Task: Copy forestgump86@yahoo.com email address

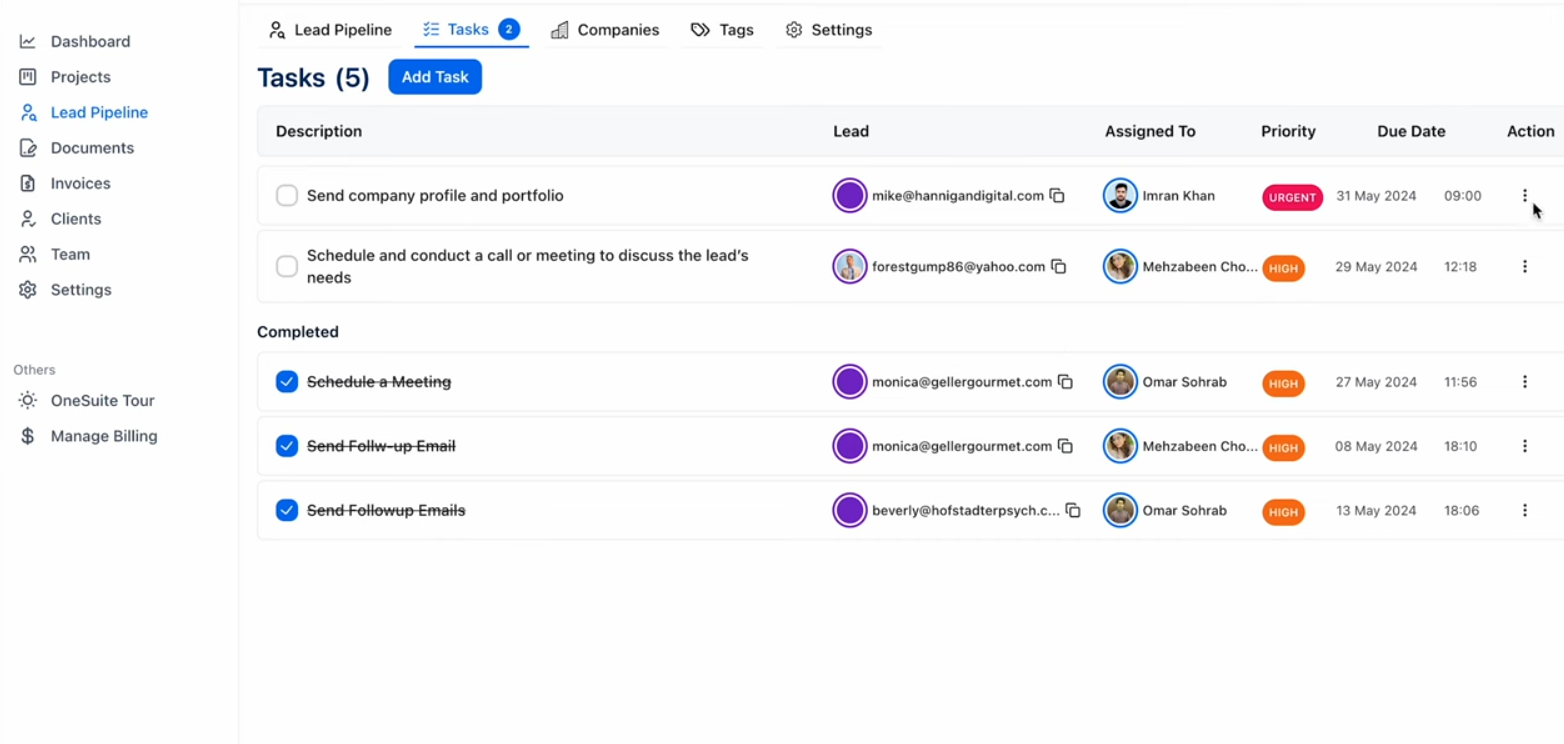Action: coord(1060,267)
